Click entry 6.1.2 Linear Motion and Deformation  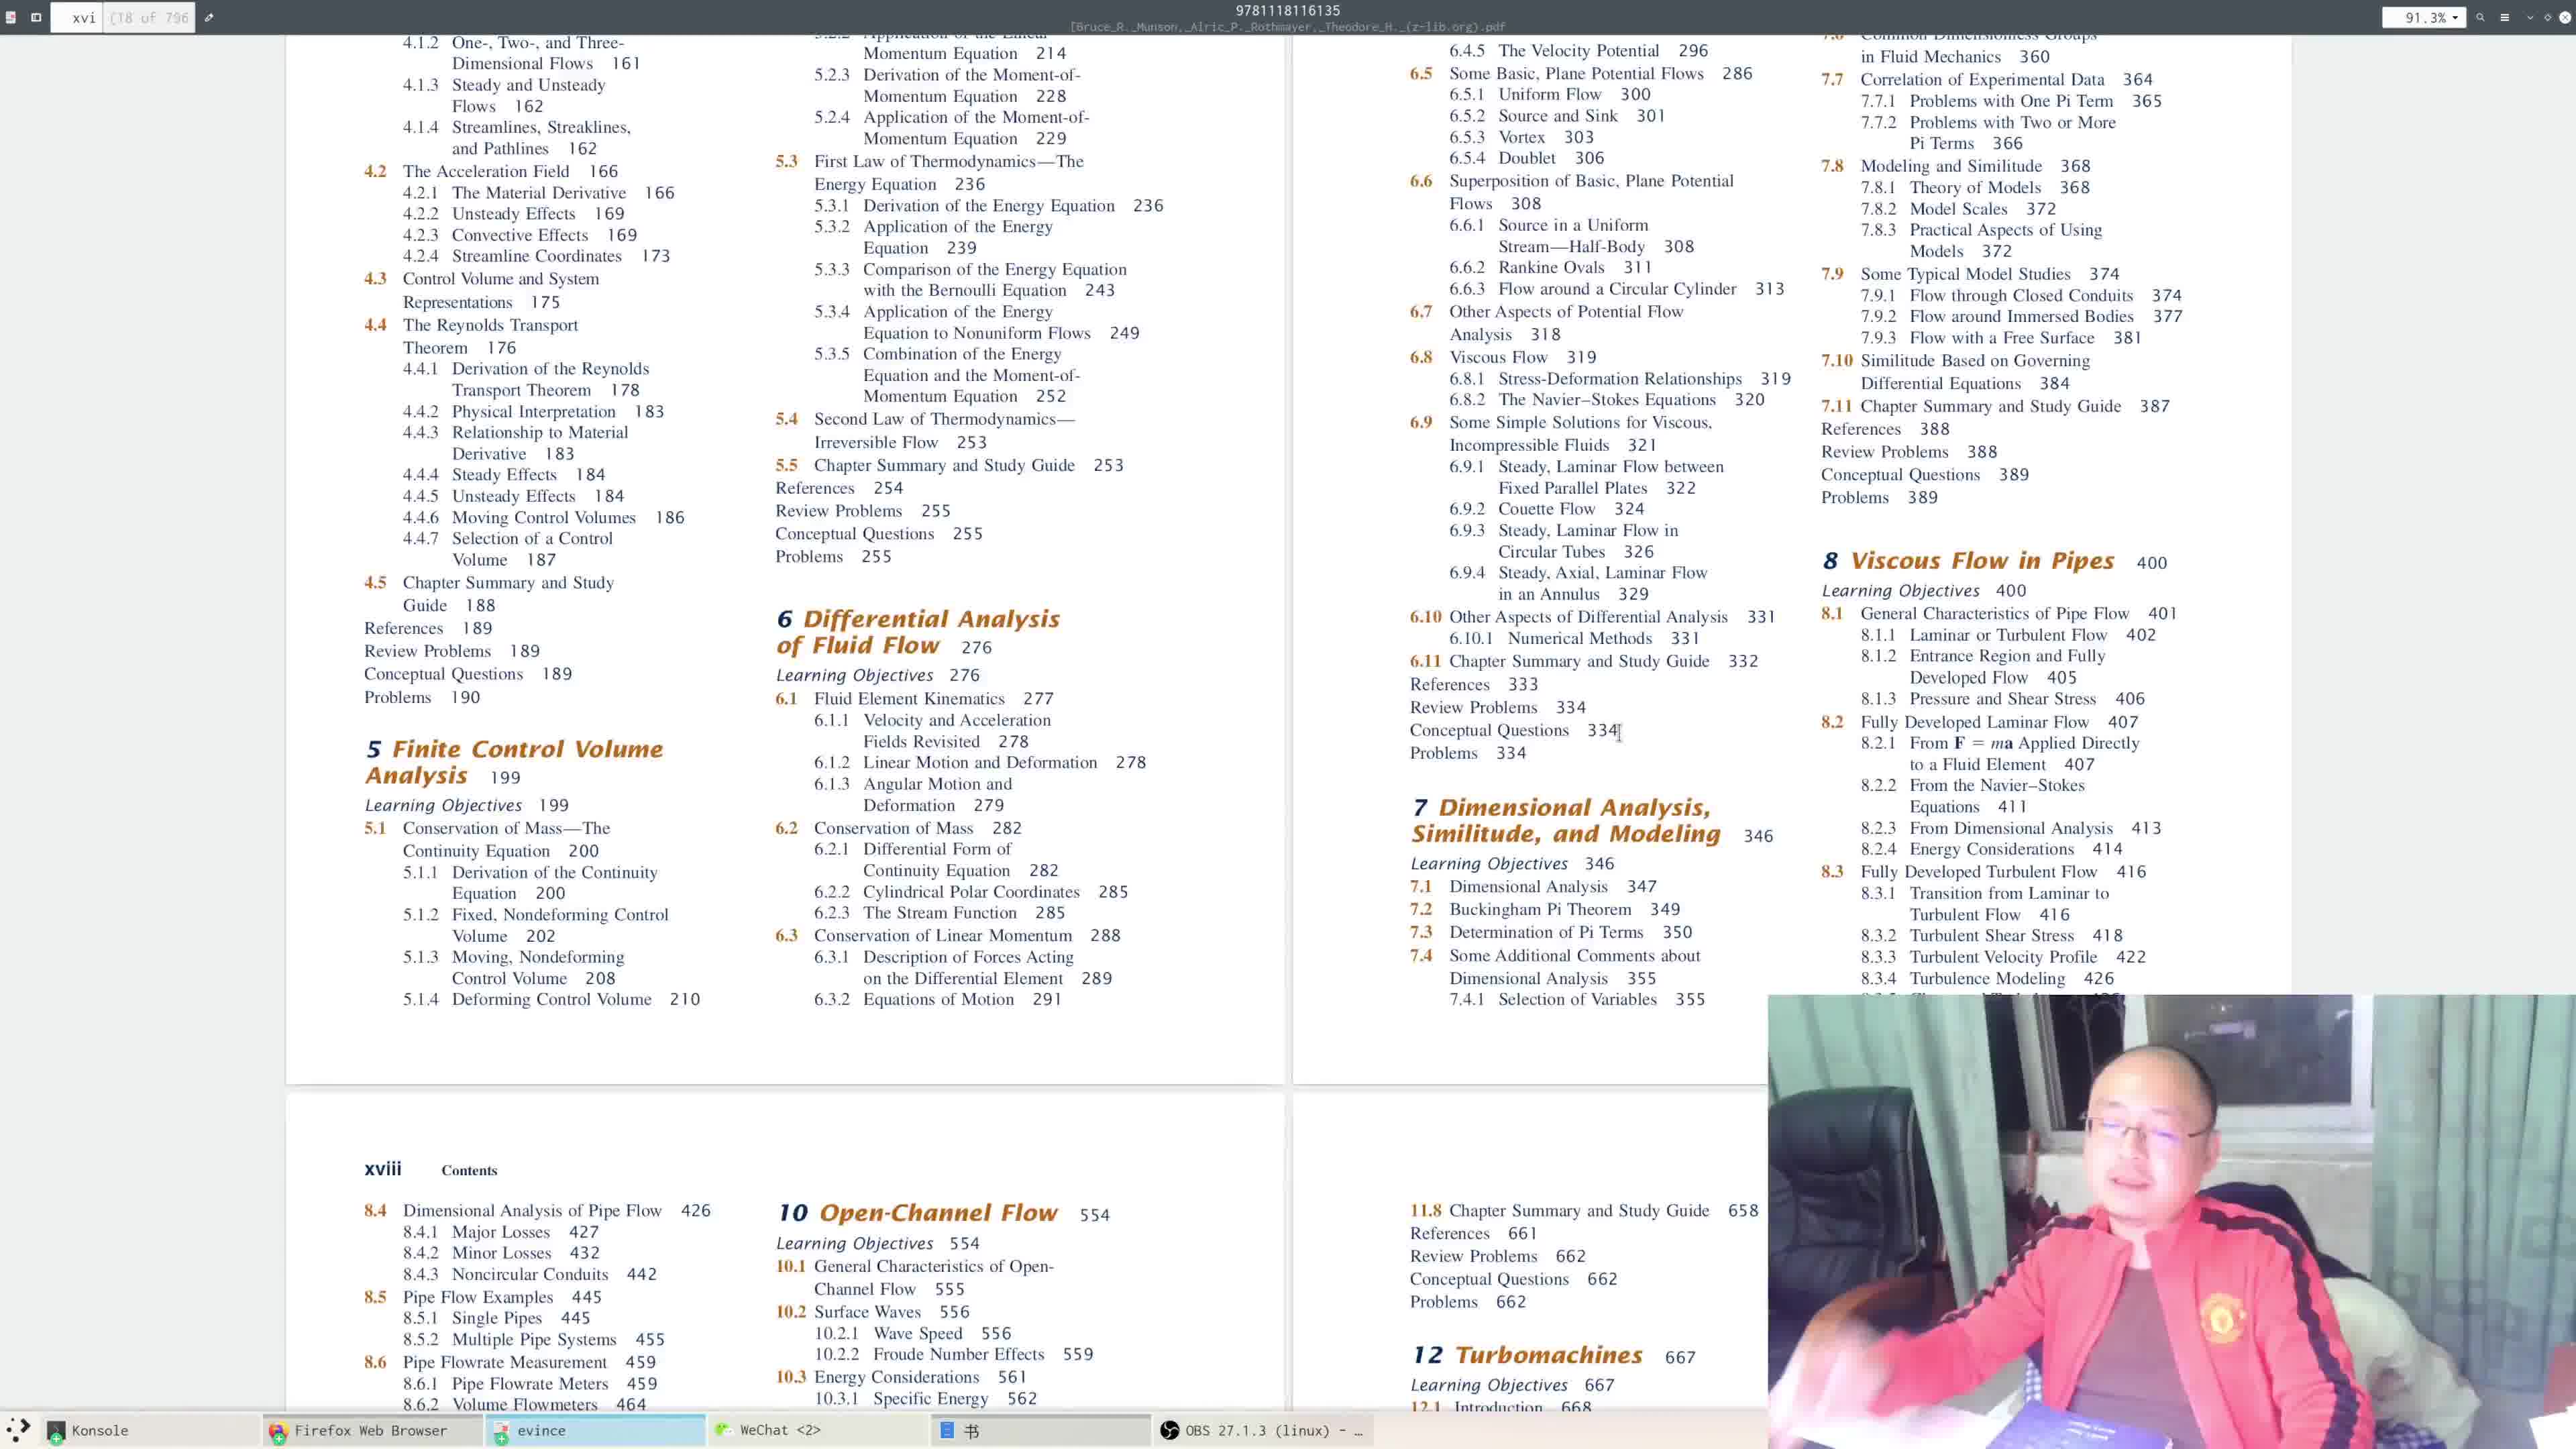point(979,762)
